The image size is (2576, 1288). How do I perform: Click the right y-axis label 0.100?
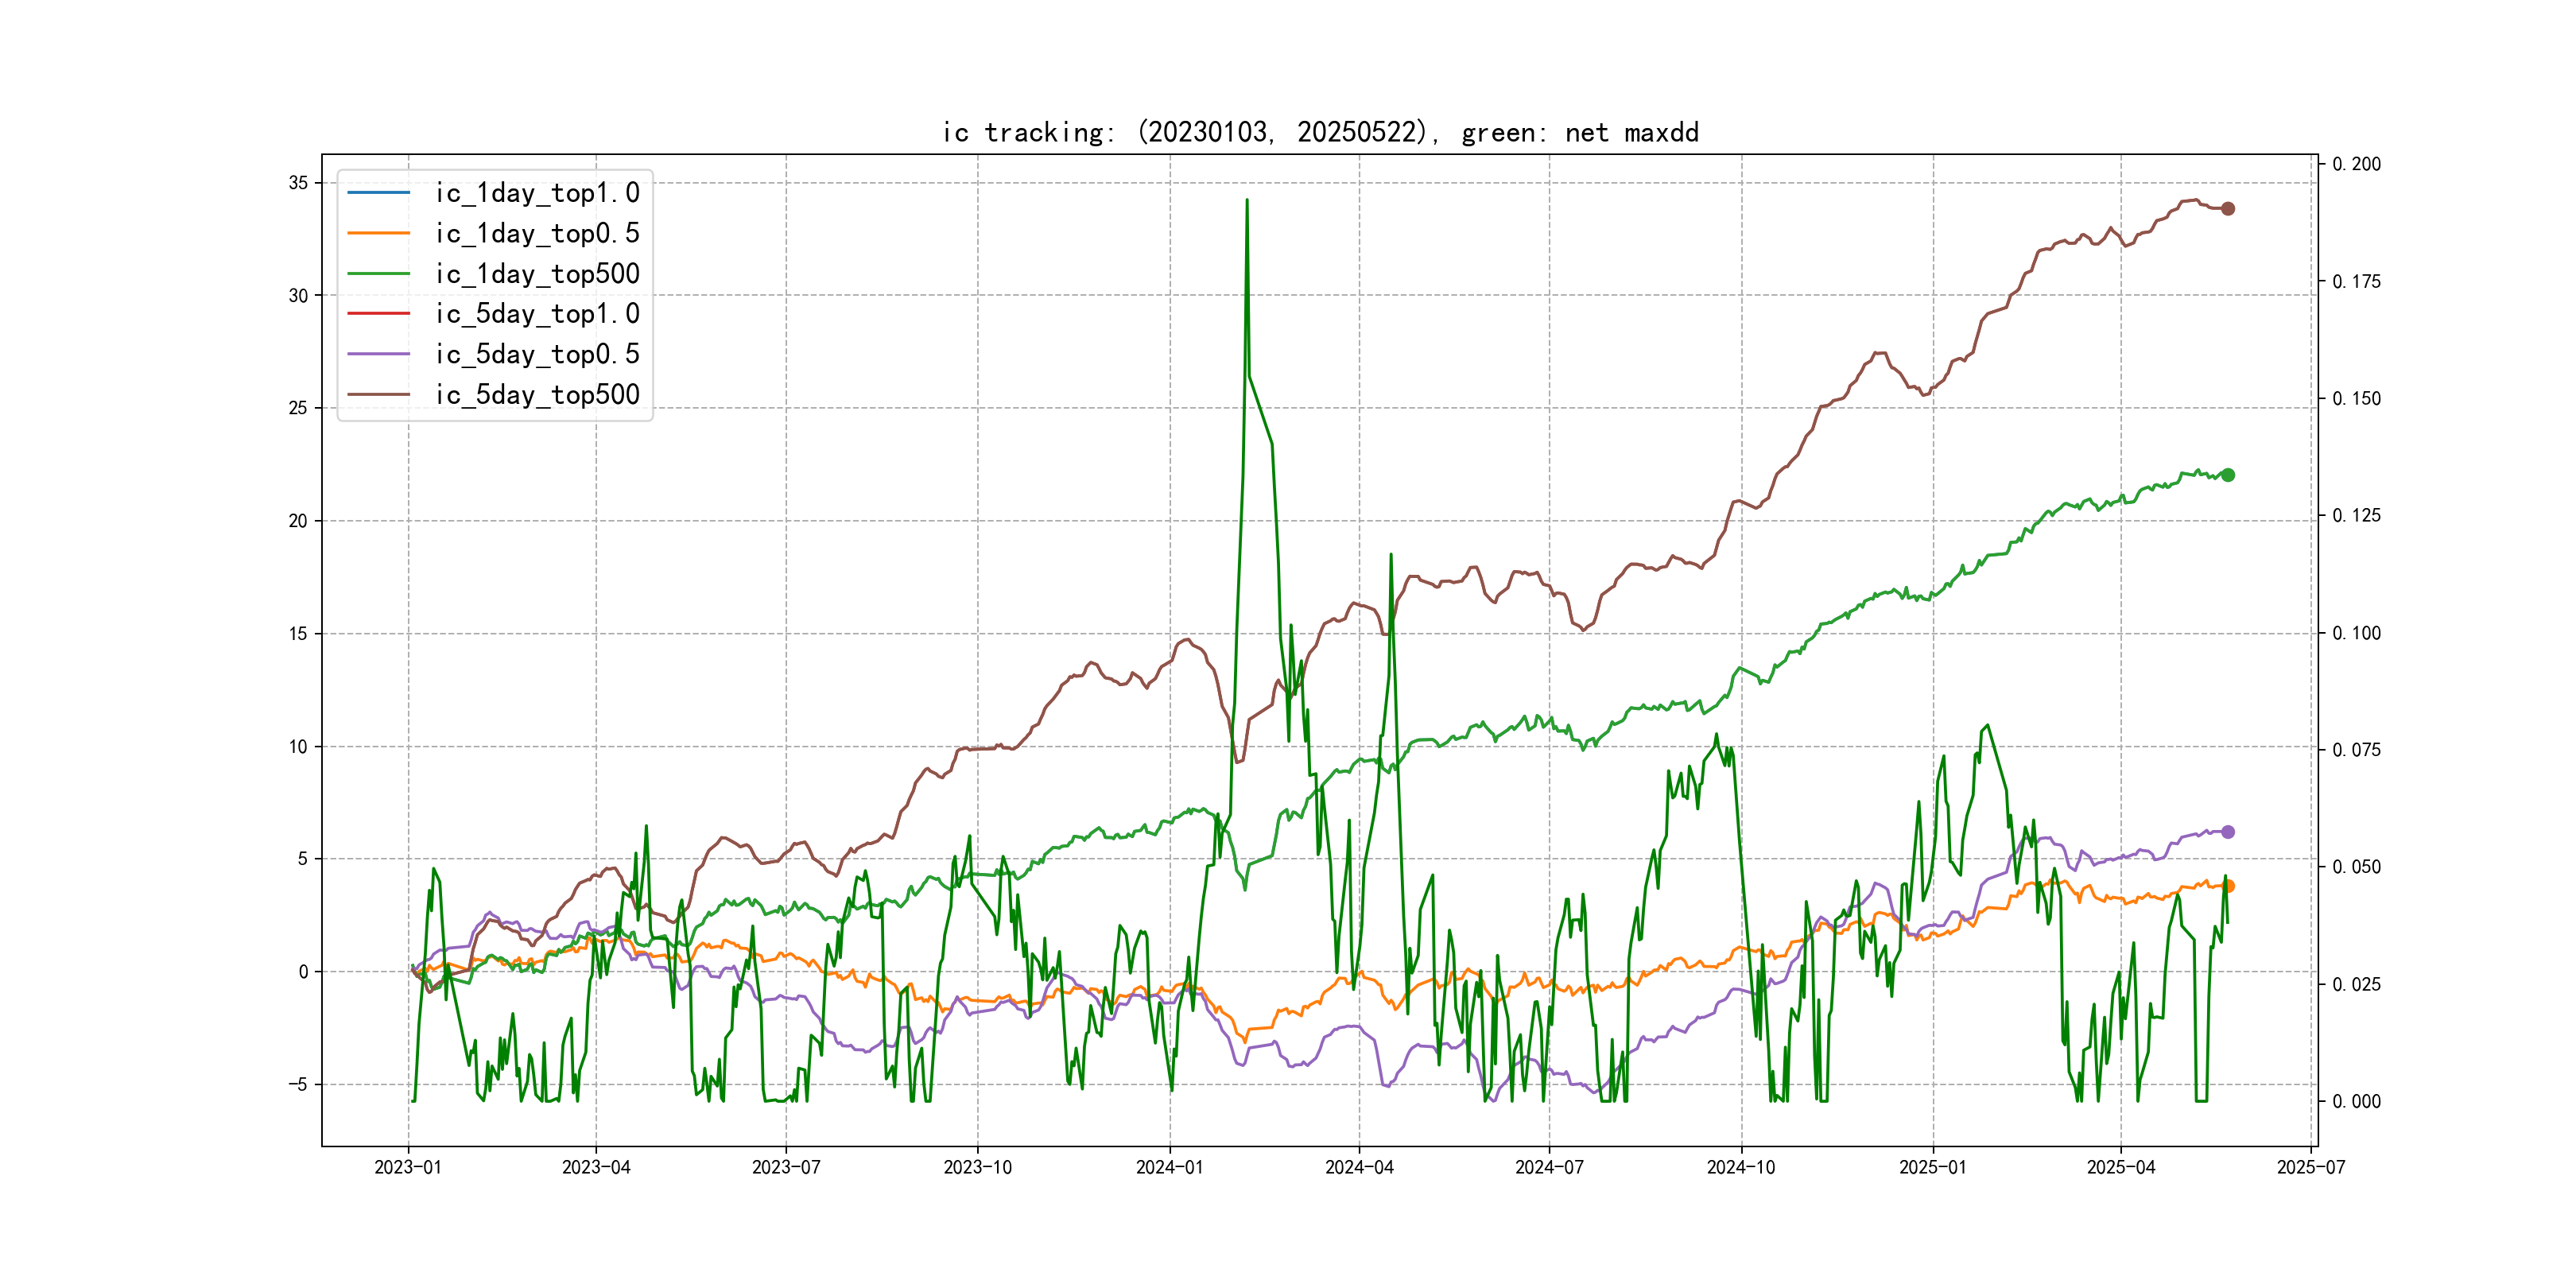[x=2356, y=633]
